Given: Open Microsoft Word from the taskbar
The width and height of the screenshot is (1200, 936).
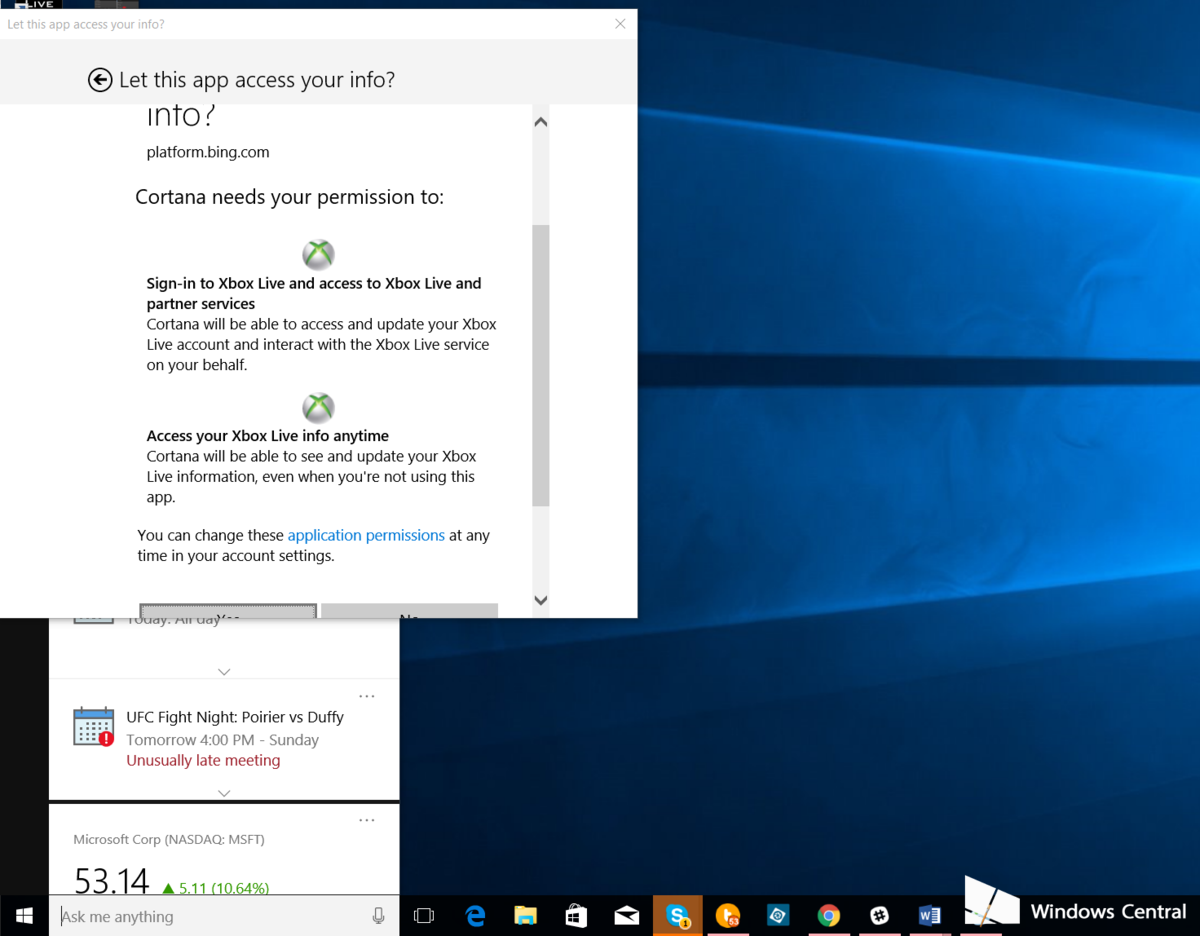Looking at the screenshot, I should [x=929, y=916].
